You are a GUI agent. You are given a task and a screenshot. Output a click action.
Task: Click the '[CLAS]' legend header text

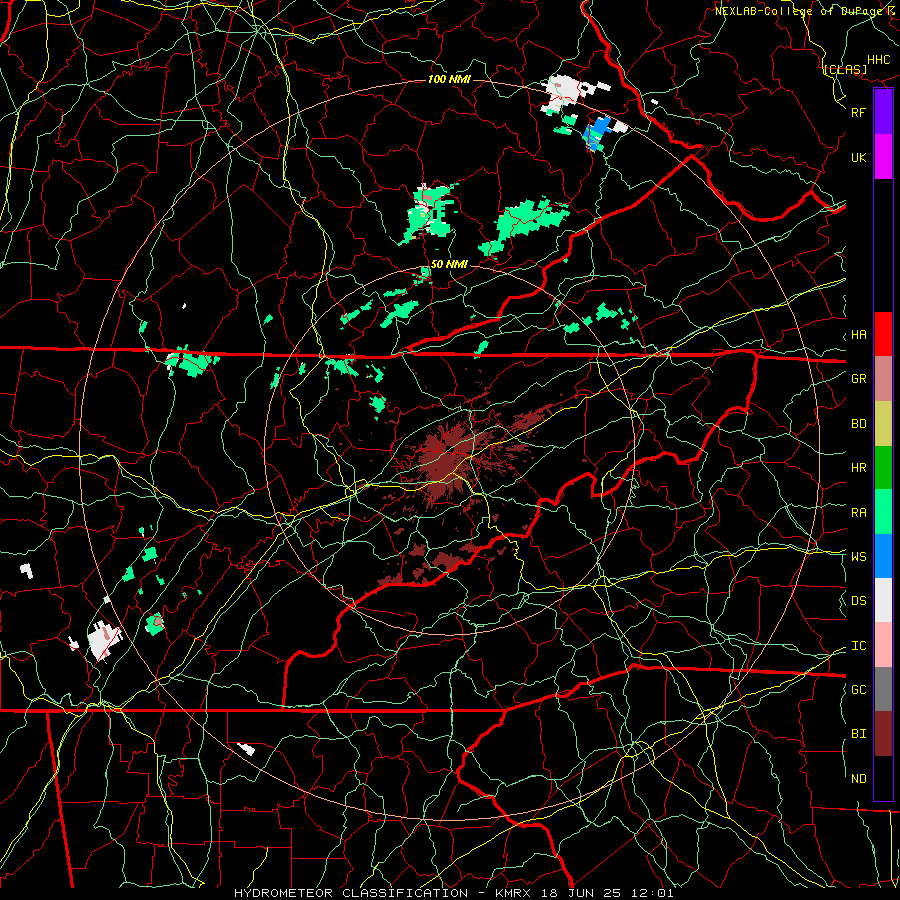(844, 70)
